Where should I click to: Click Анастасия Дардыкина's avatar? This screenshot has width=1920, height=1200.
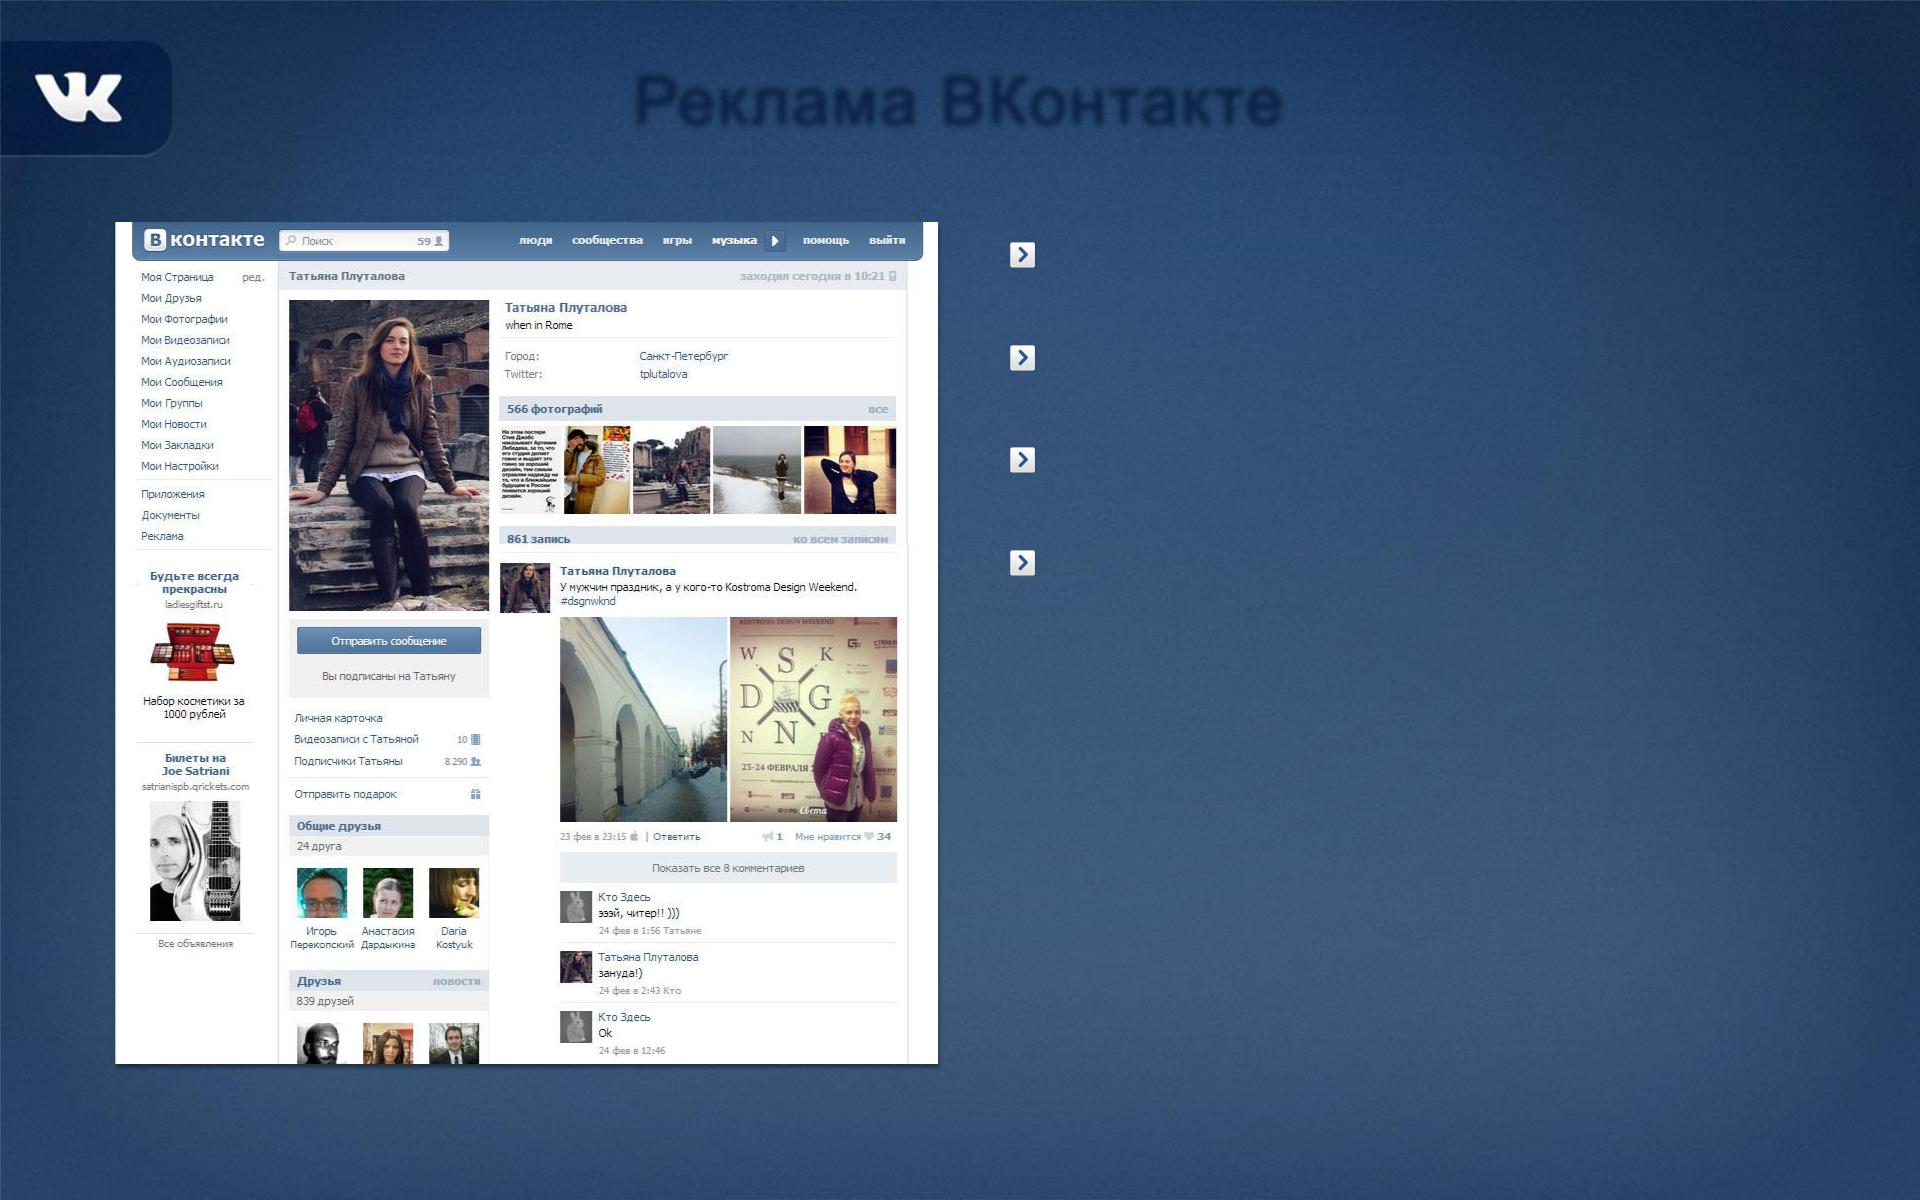[x=388, y=893]
